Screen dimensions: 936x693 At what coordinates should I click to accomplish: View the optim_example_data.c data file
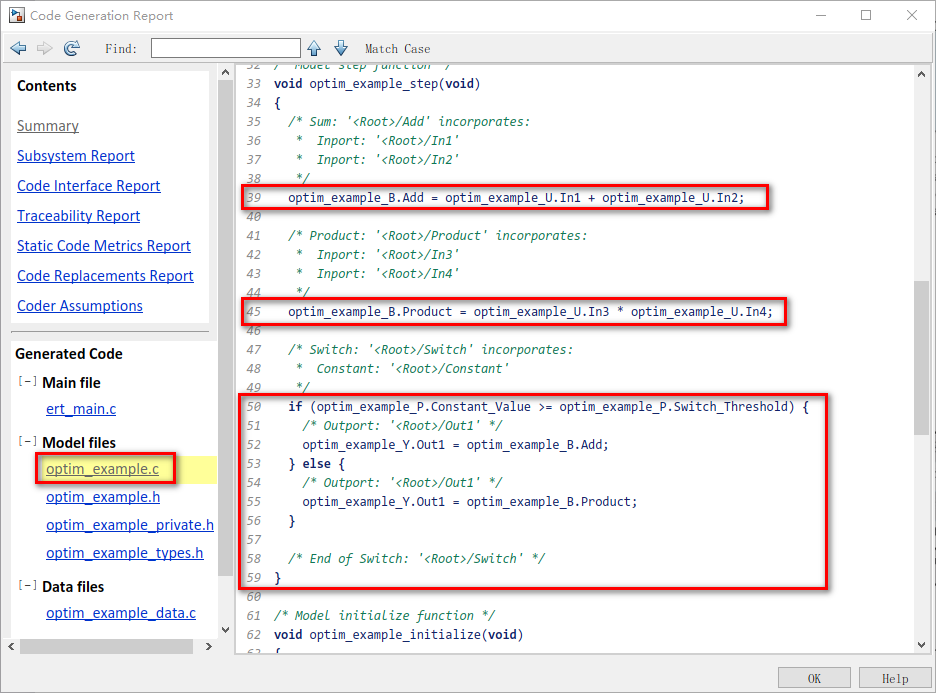[x=120, y=612]
